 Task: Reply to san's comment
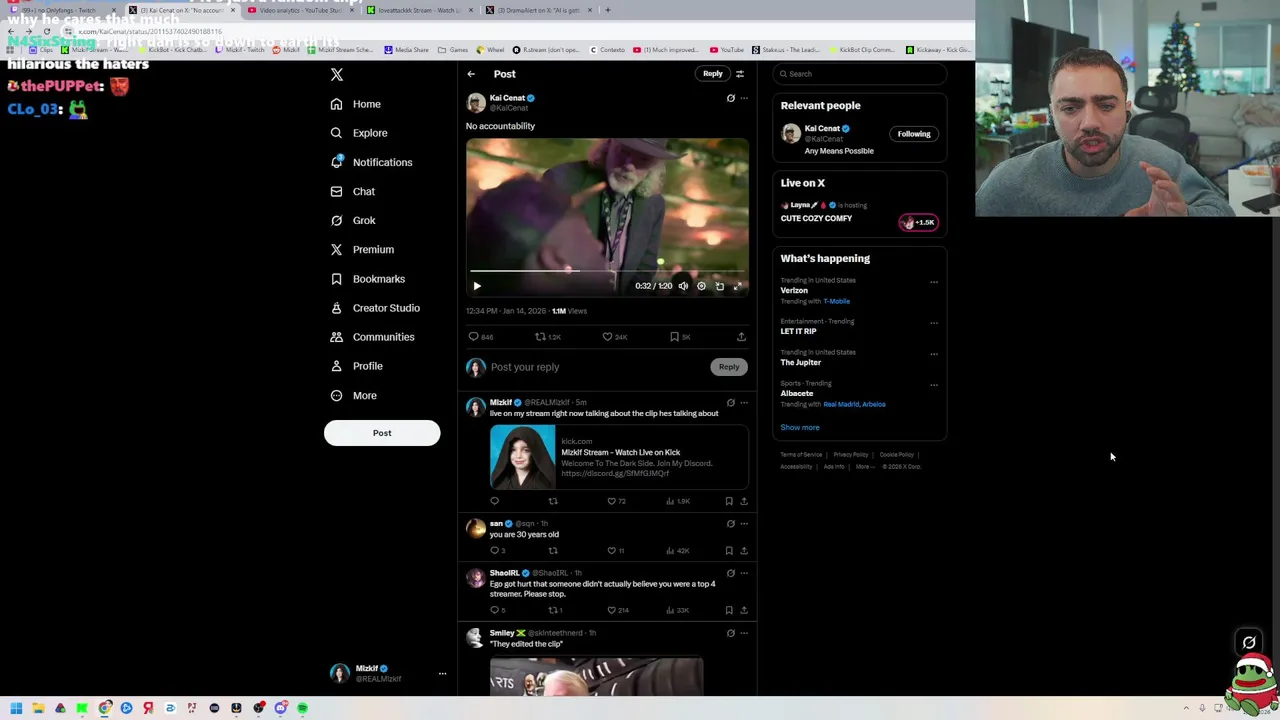click(x=494, y=551)
